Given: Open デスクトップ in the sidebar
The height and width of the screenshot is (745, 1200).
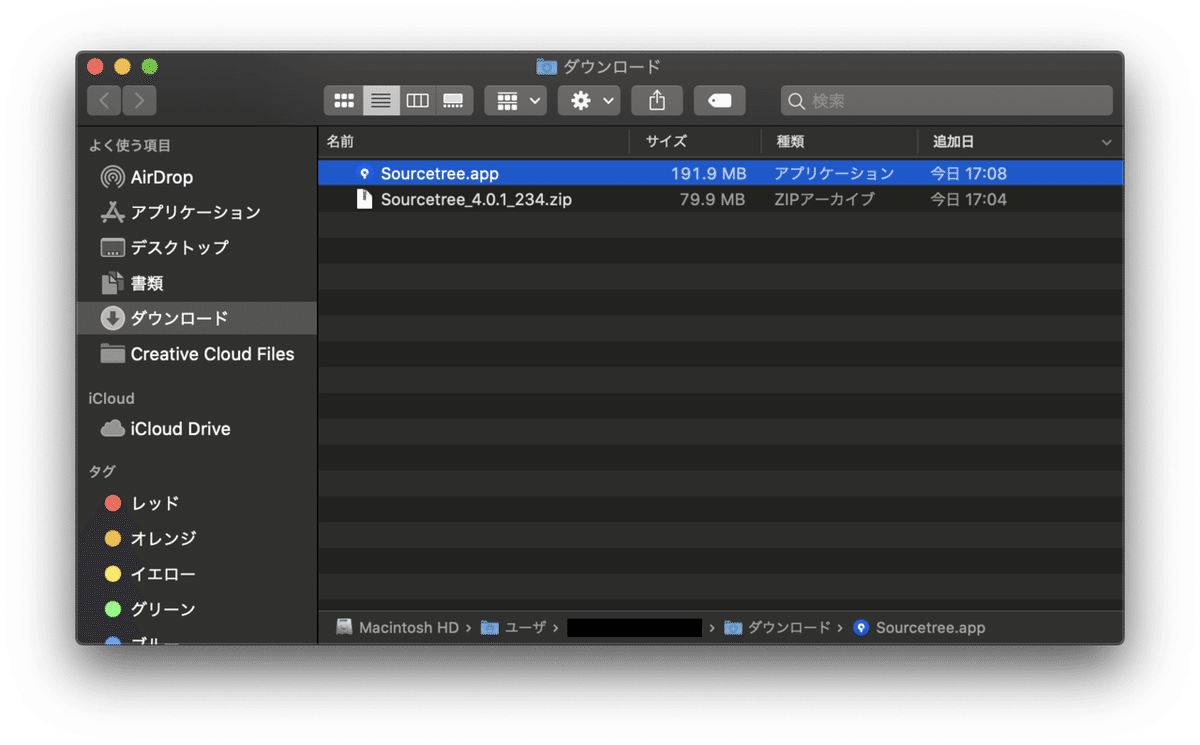Looking at the screenshot, I should coord(196,247).
